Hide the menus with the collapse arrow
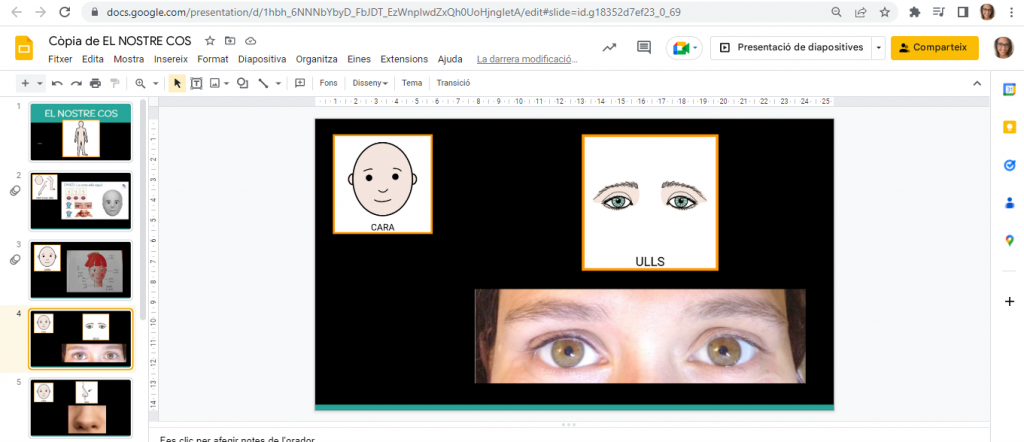This screenshot has width=1024, height=442. (x=976, y=83)
